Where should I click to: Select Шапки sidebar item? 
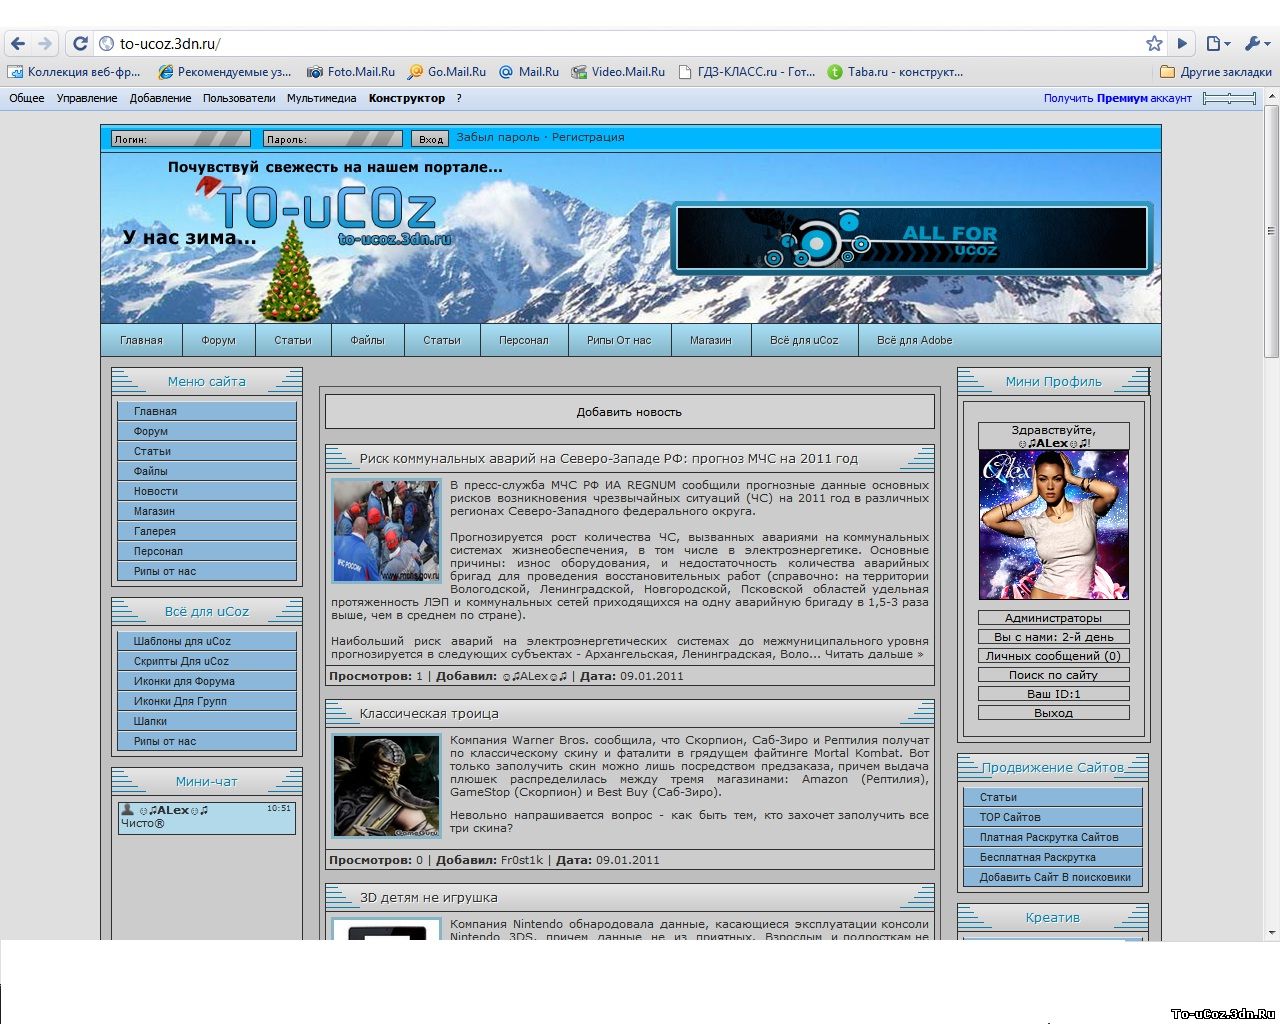207,721
